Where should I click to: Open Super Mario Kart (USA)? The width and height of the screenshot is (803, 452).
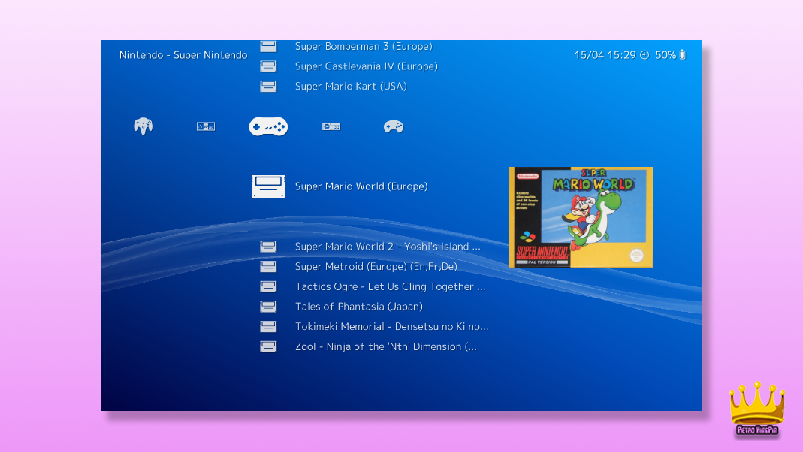(x=351, y=86)
